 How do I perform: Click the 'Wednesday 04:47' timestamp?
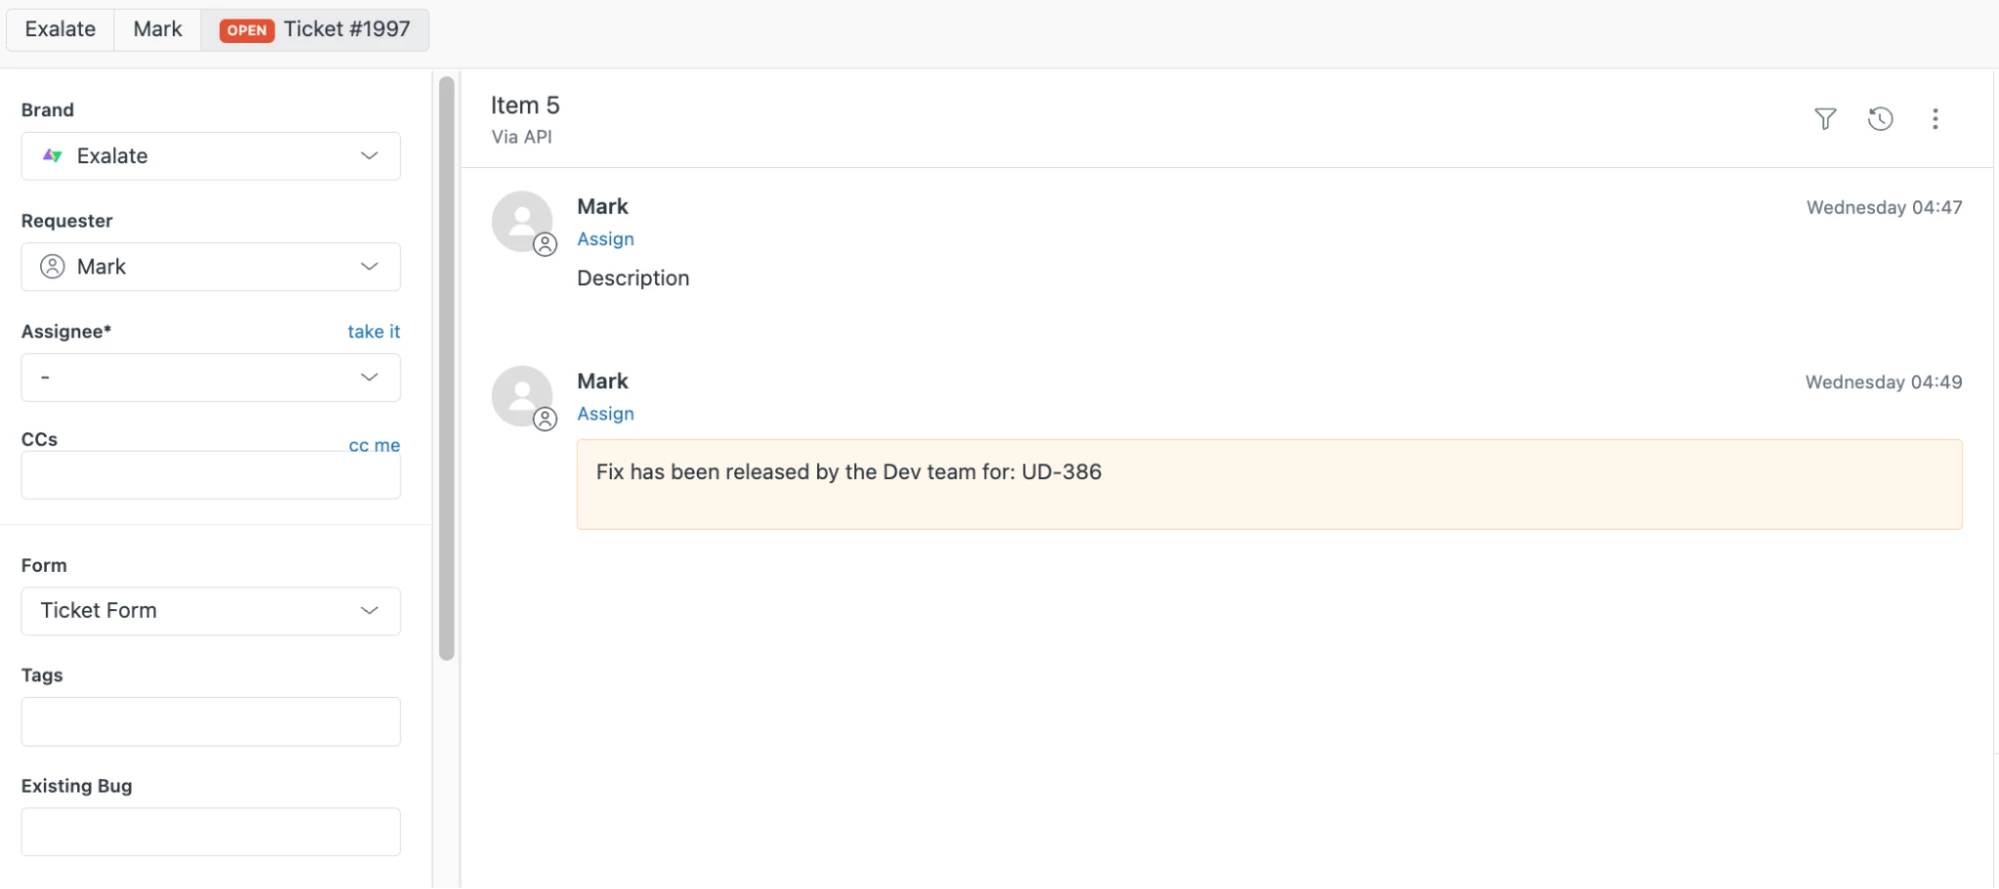click(x=1884, y=207)
